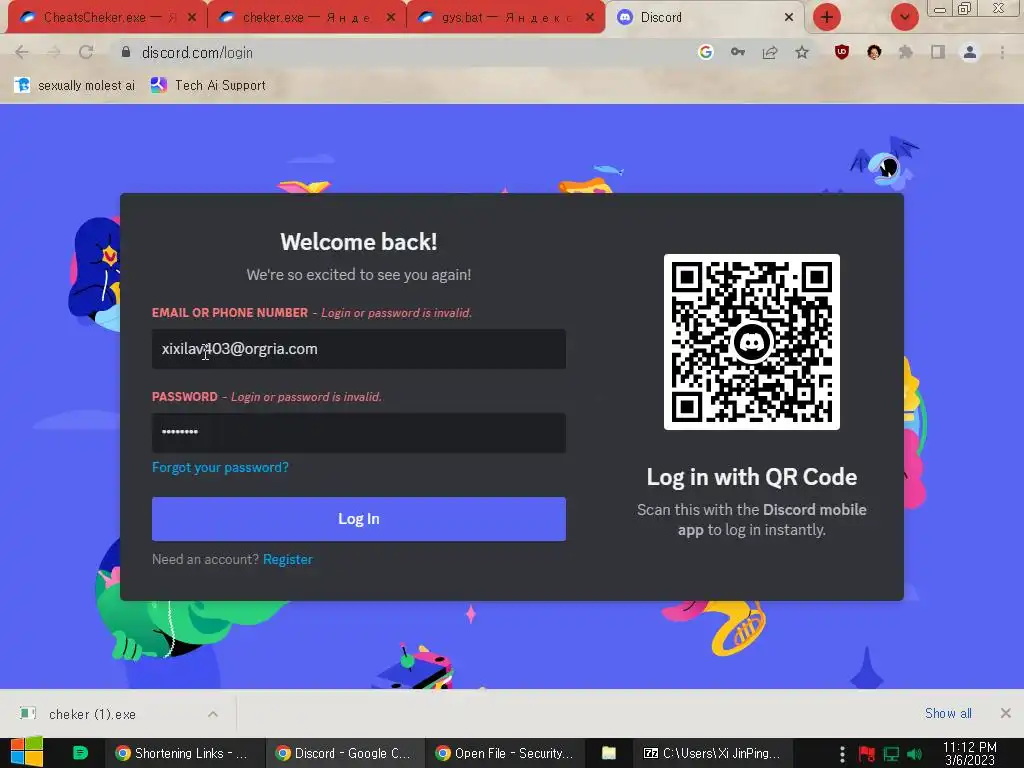Open uBlock Origin extension
The height and width of the screenshot is (768, 1024).
(x=842, y=52)
